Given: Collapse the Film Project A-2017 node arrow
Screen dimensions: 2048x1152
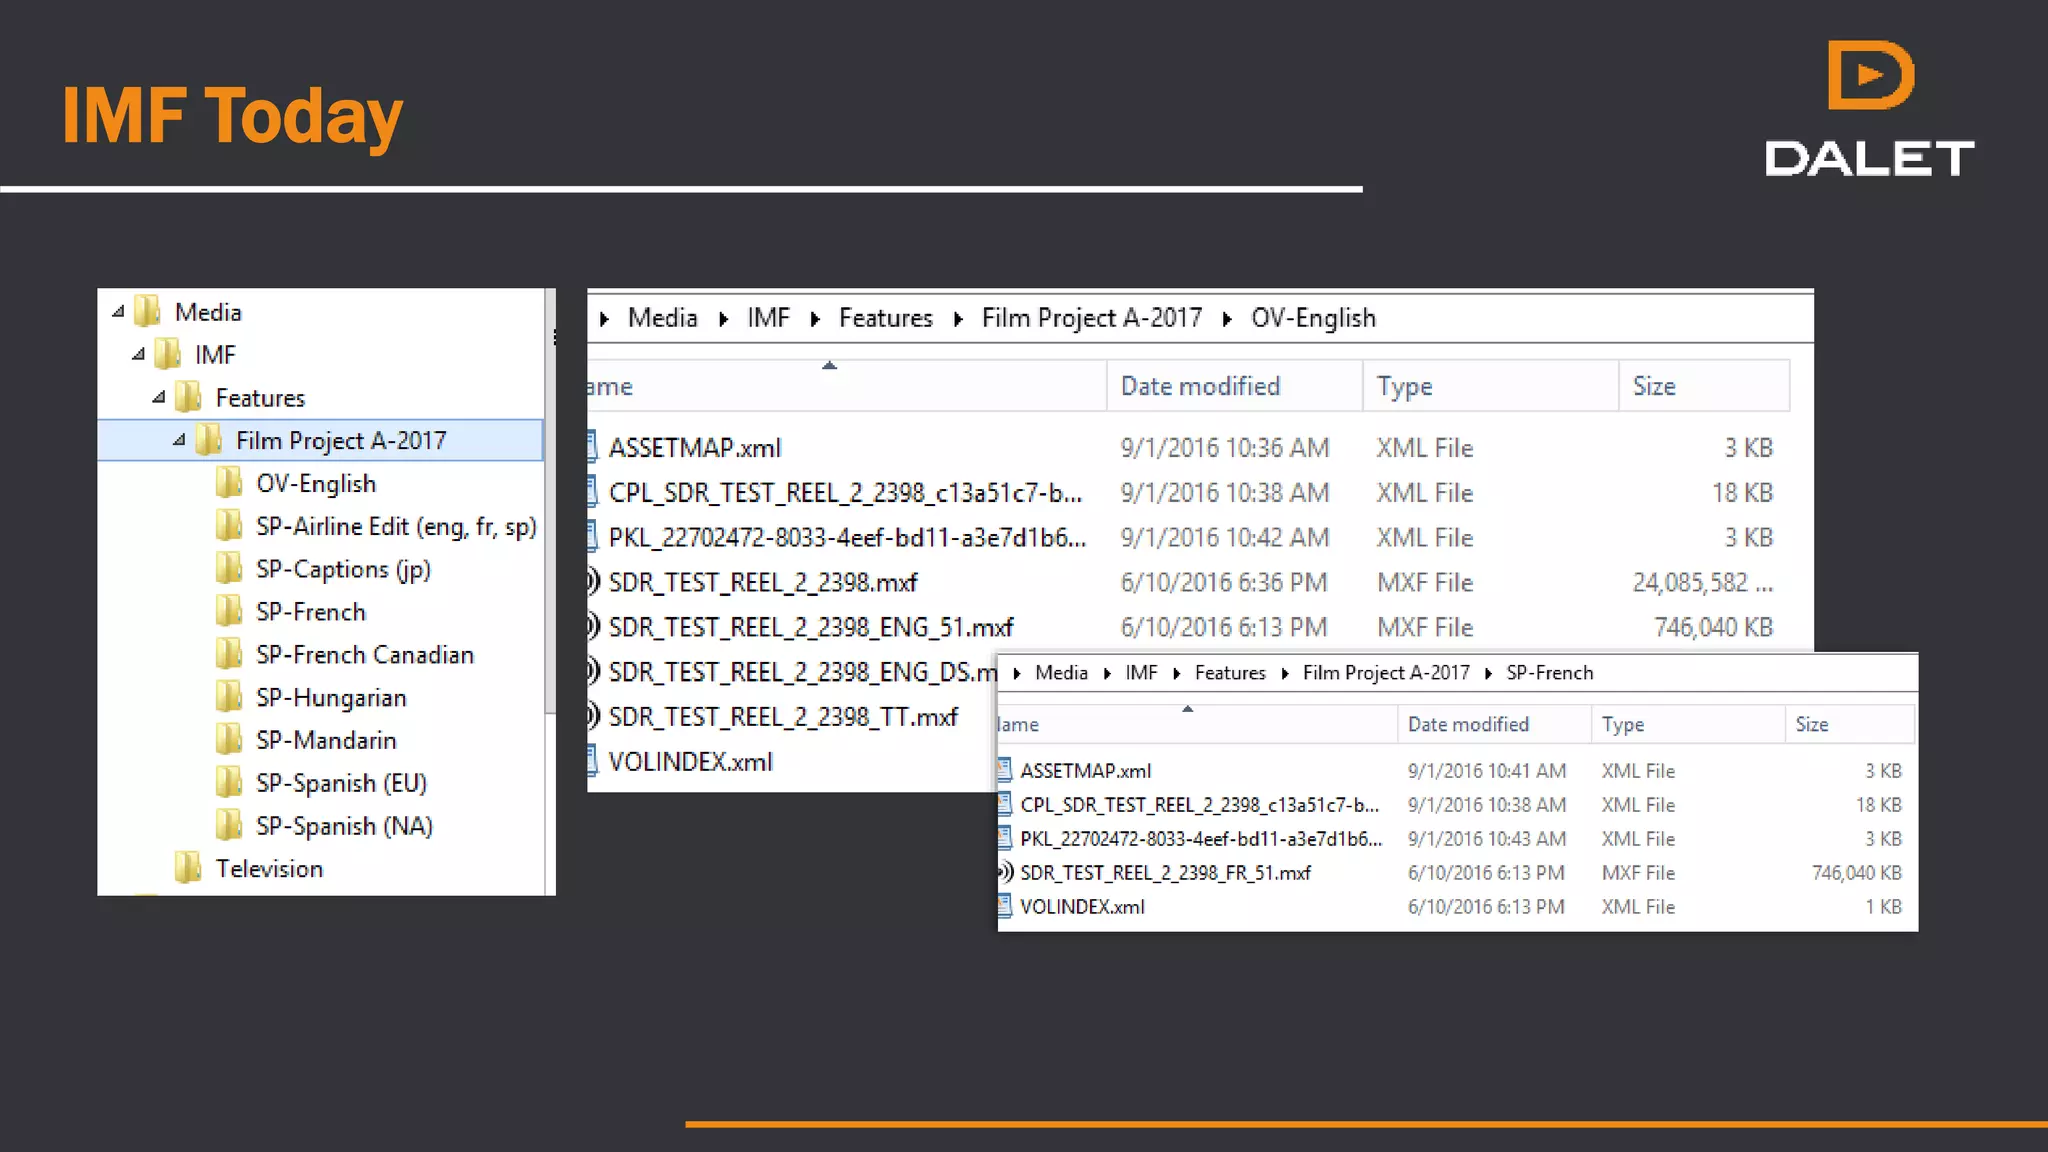Looking at the screenshot, I should click(x=179, y=439).
